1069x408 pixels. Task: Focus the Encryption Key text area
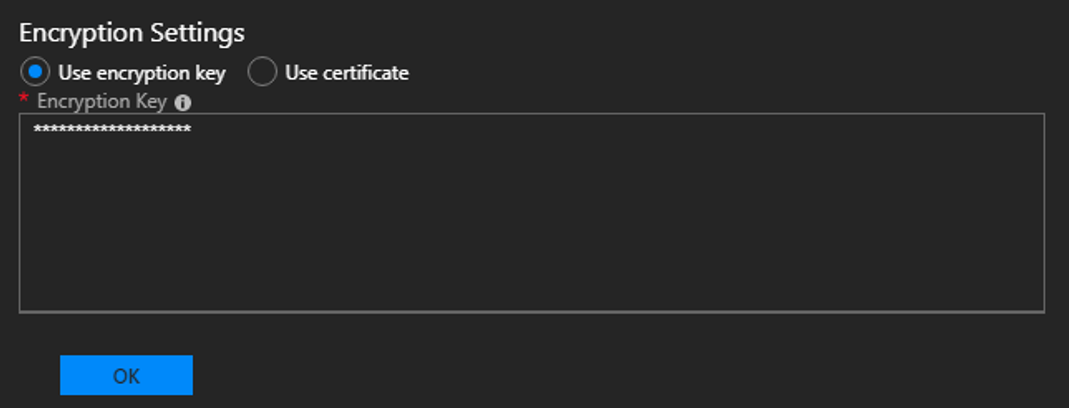point(532,213)
